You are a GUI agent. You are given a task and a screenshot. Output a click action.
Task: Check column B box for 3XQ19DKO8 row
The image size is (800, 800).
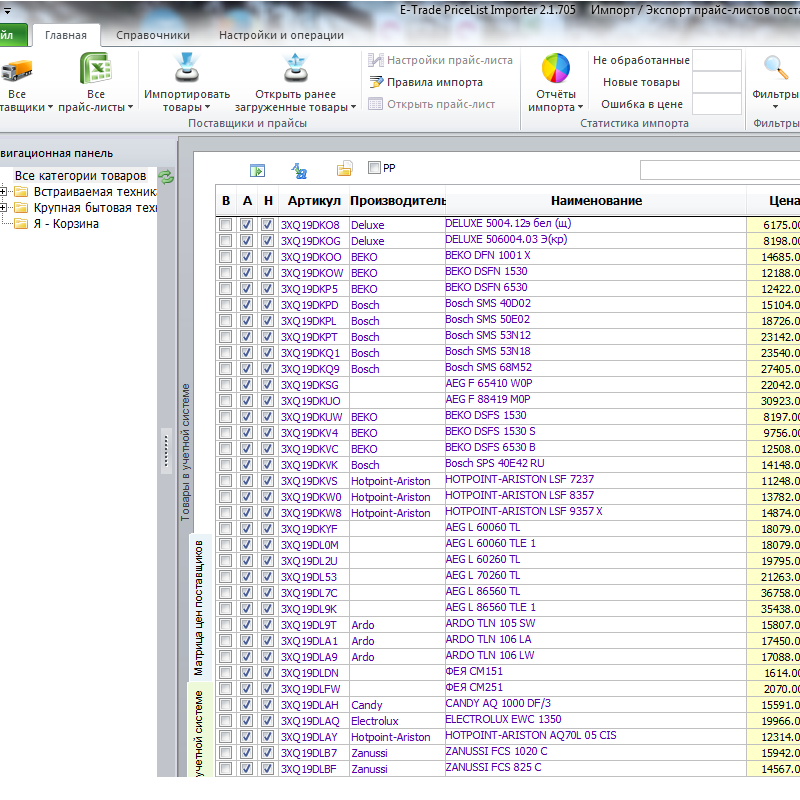(x=225, y=224)
